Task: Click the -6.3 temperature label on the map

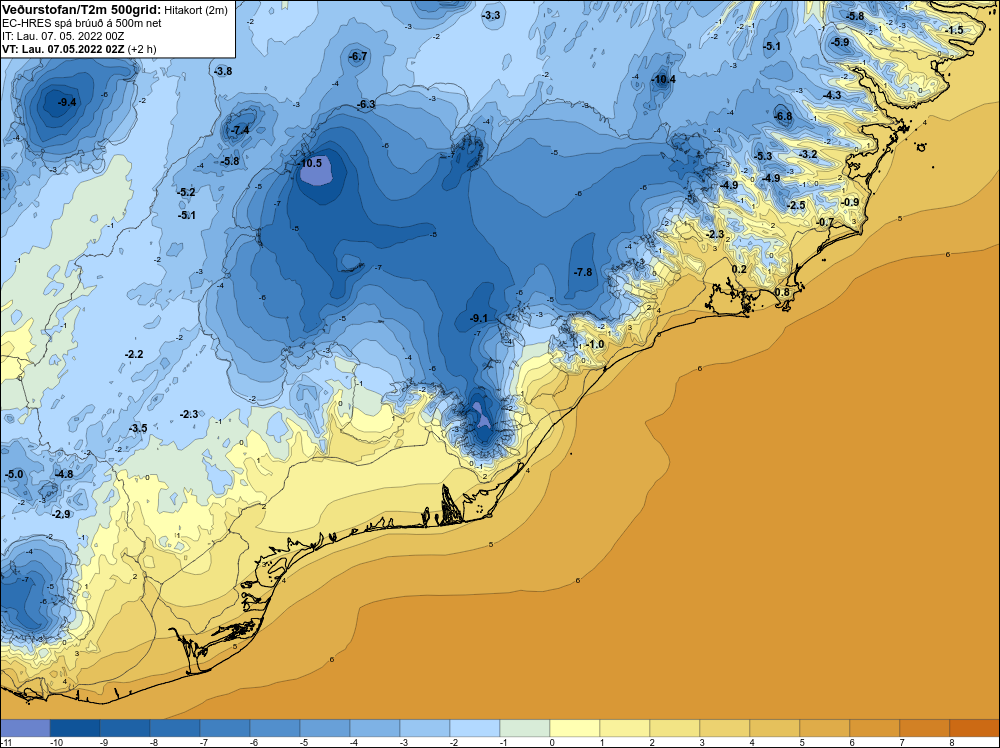Action: pyautogui.click(x=366, y=104)
